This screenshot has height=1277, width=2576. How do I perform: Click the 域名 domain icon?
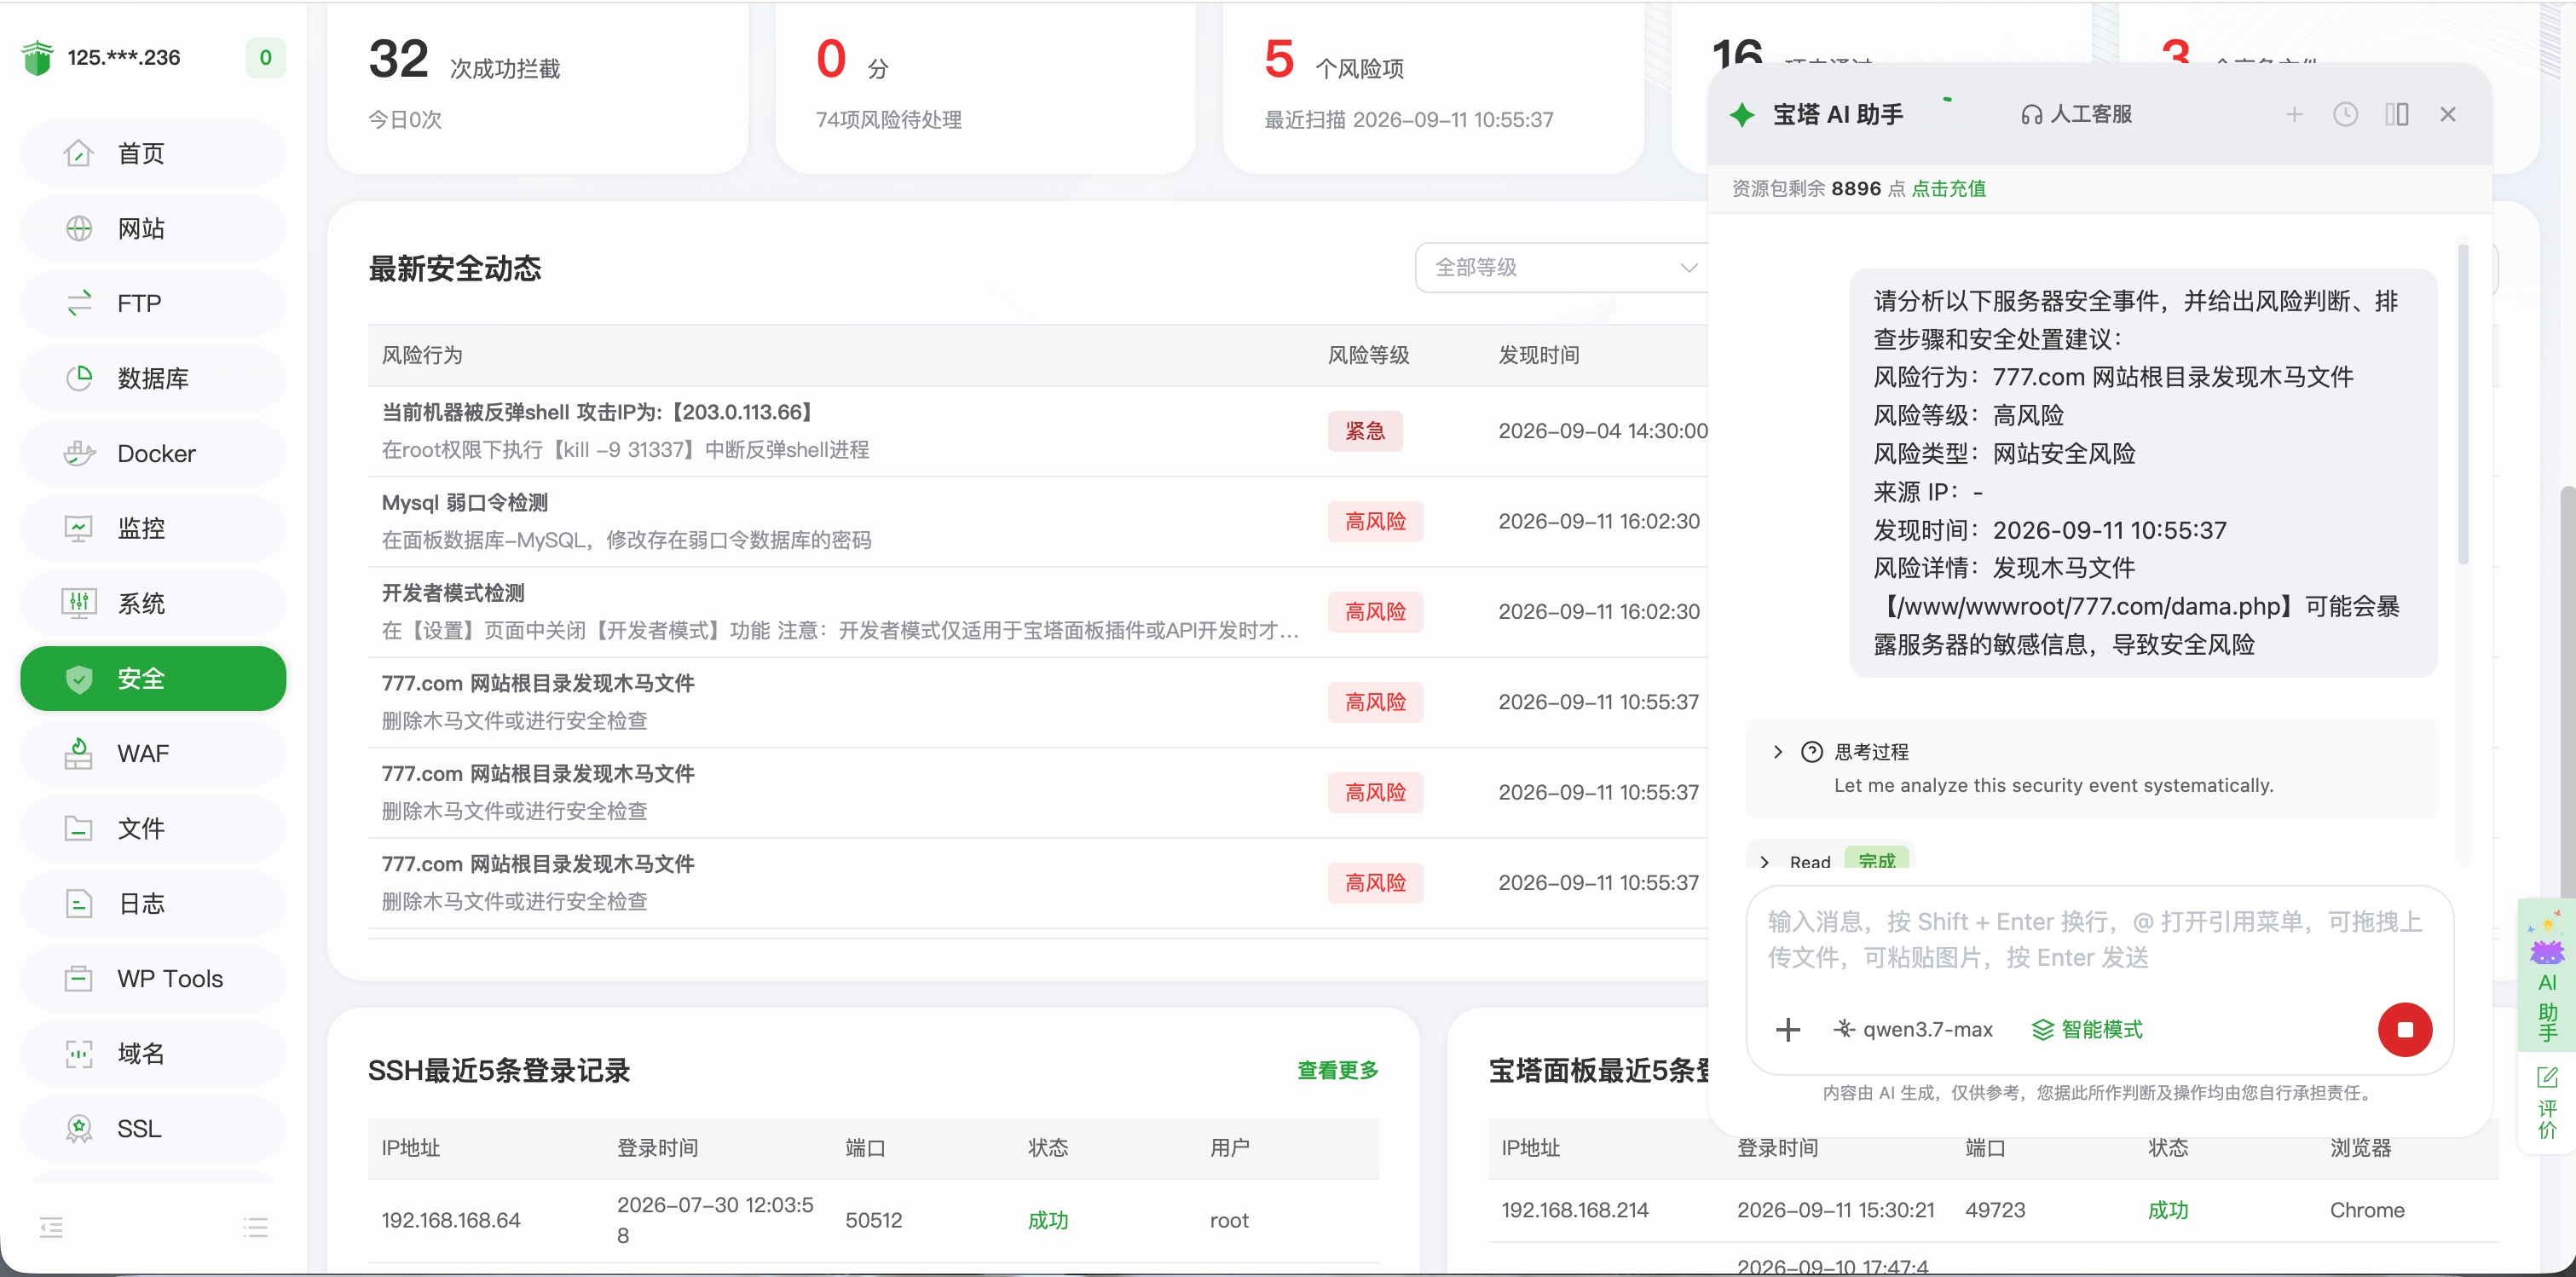click(79, 1054)
